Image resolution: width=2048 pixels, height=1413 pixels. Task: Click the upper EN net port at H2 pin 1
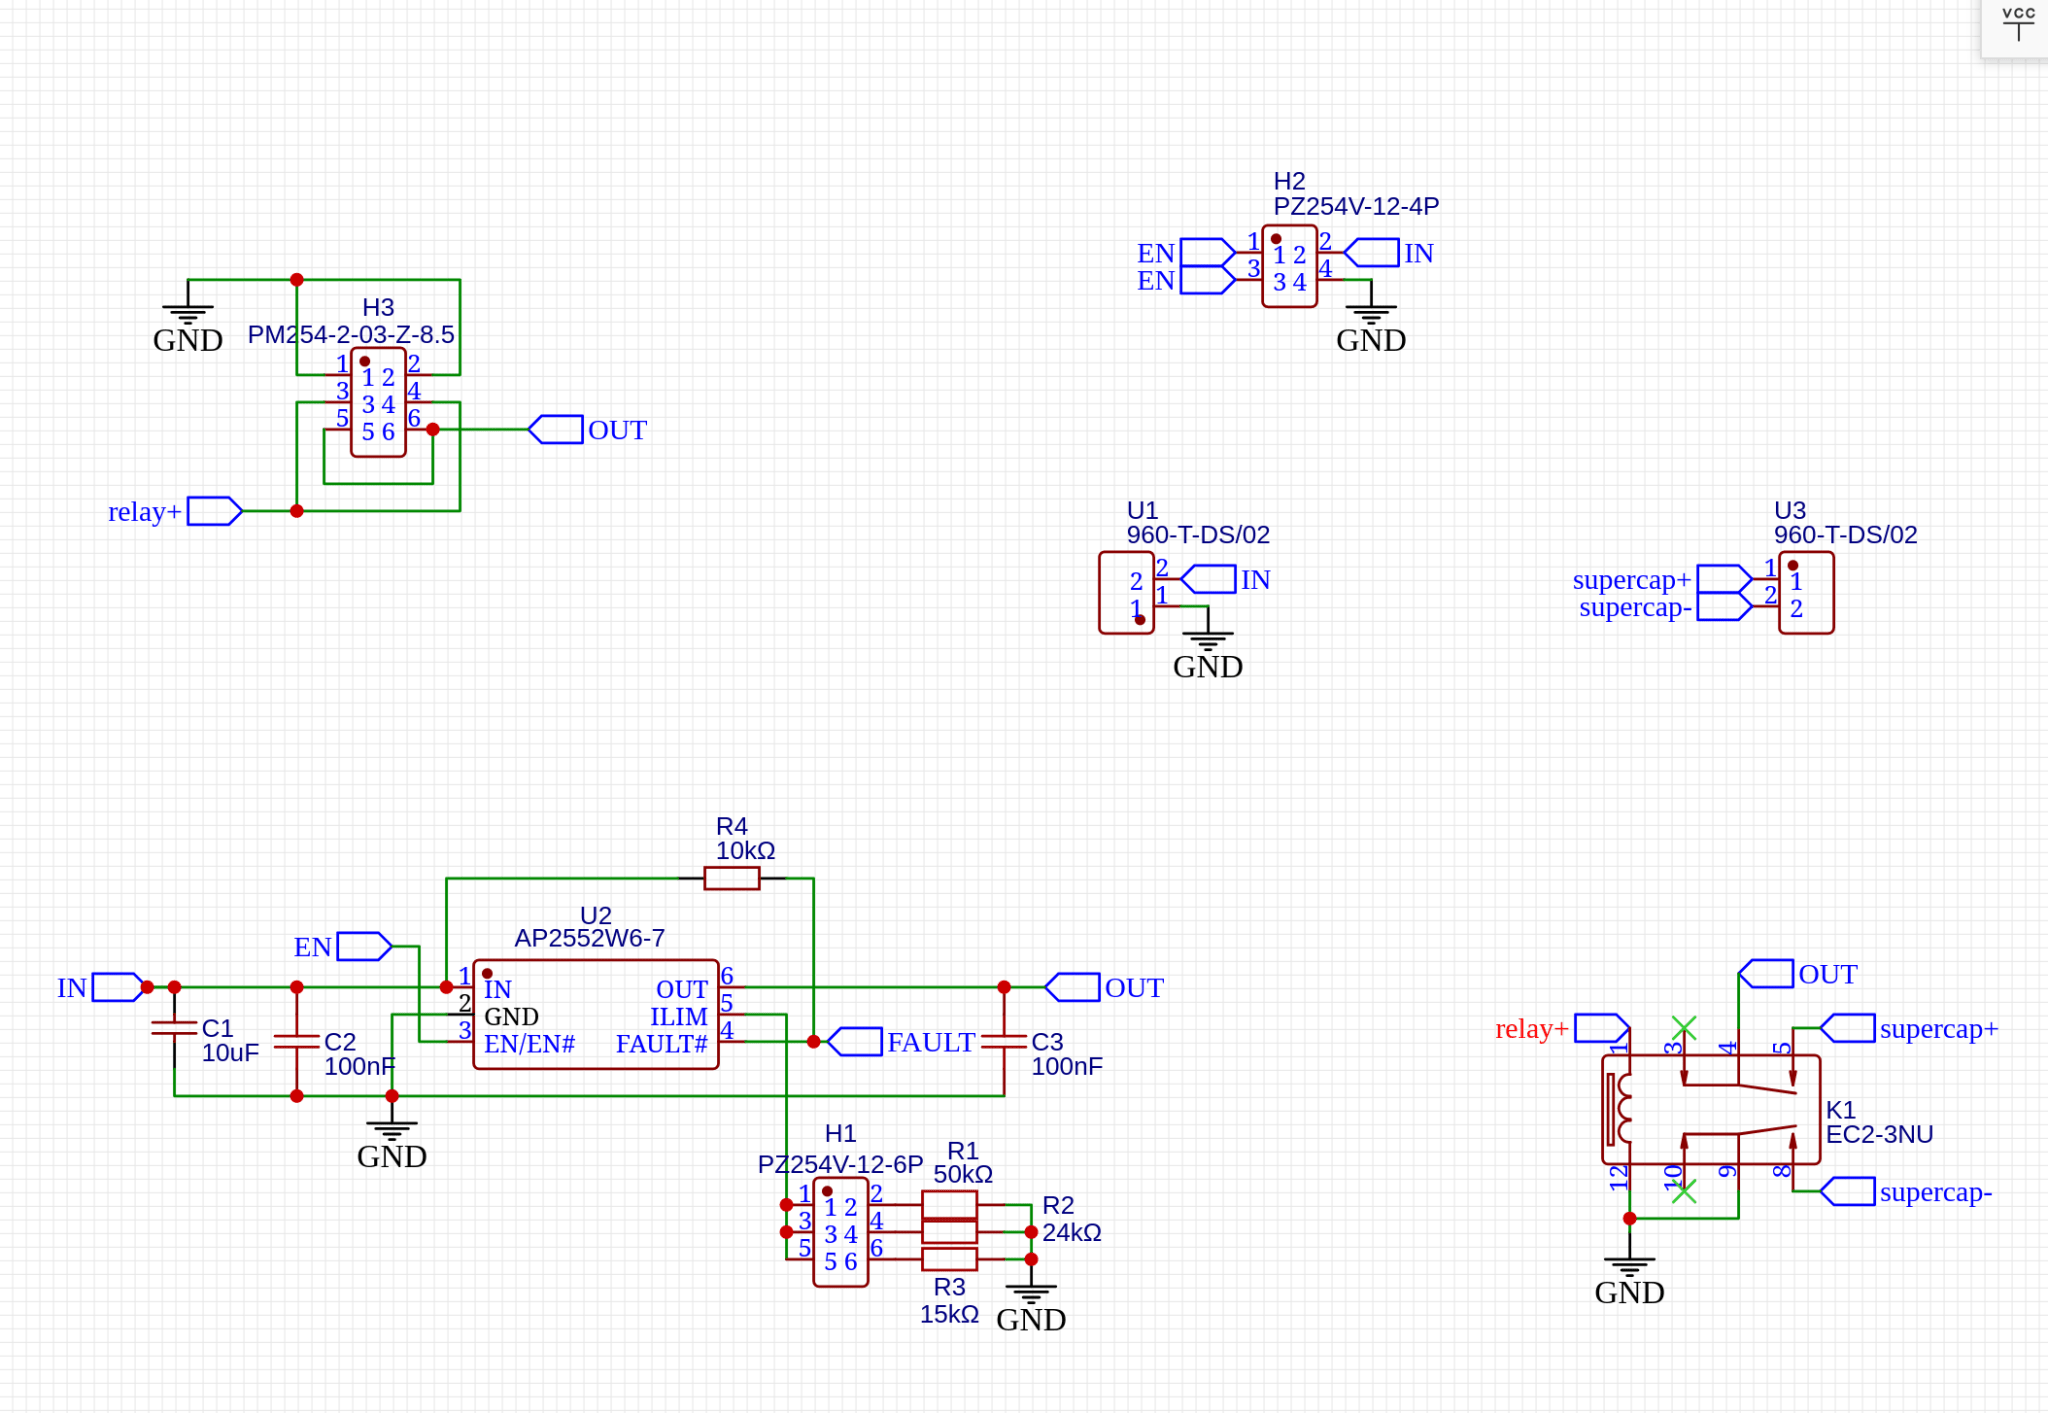(x=1208, y=252)
